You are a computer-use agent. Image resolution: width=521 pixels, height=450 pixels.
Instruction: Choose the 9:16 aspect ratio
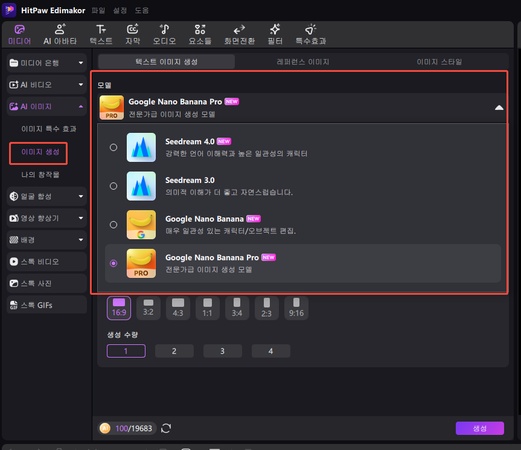click(296, 308)
